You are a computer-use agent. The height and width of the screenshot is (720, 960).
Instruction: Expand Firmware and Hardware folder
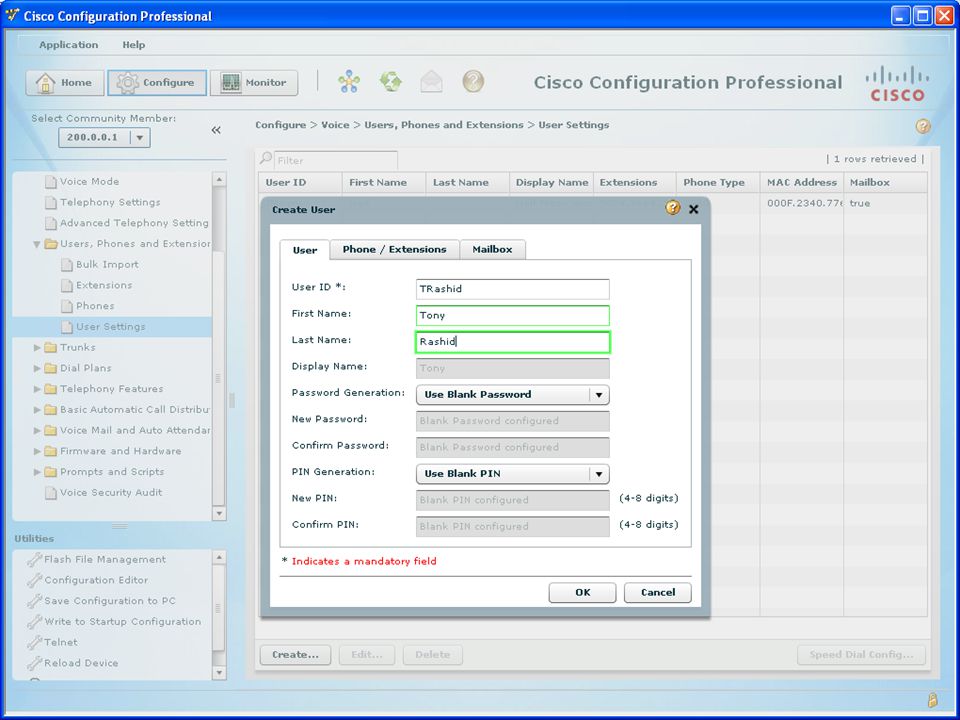point(37,452)
